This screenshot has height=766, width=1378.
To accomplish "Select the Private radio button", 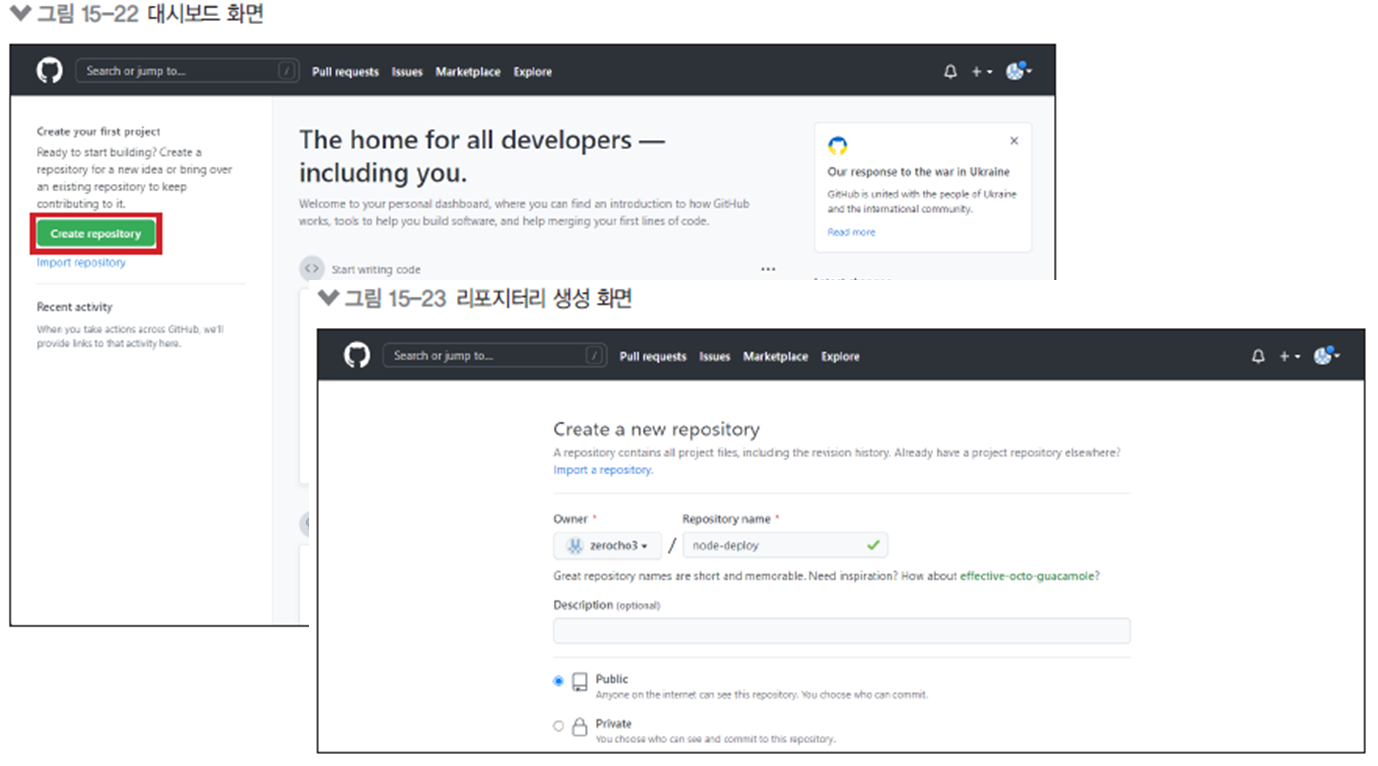I will tap(559, 726).
